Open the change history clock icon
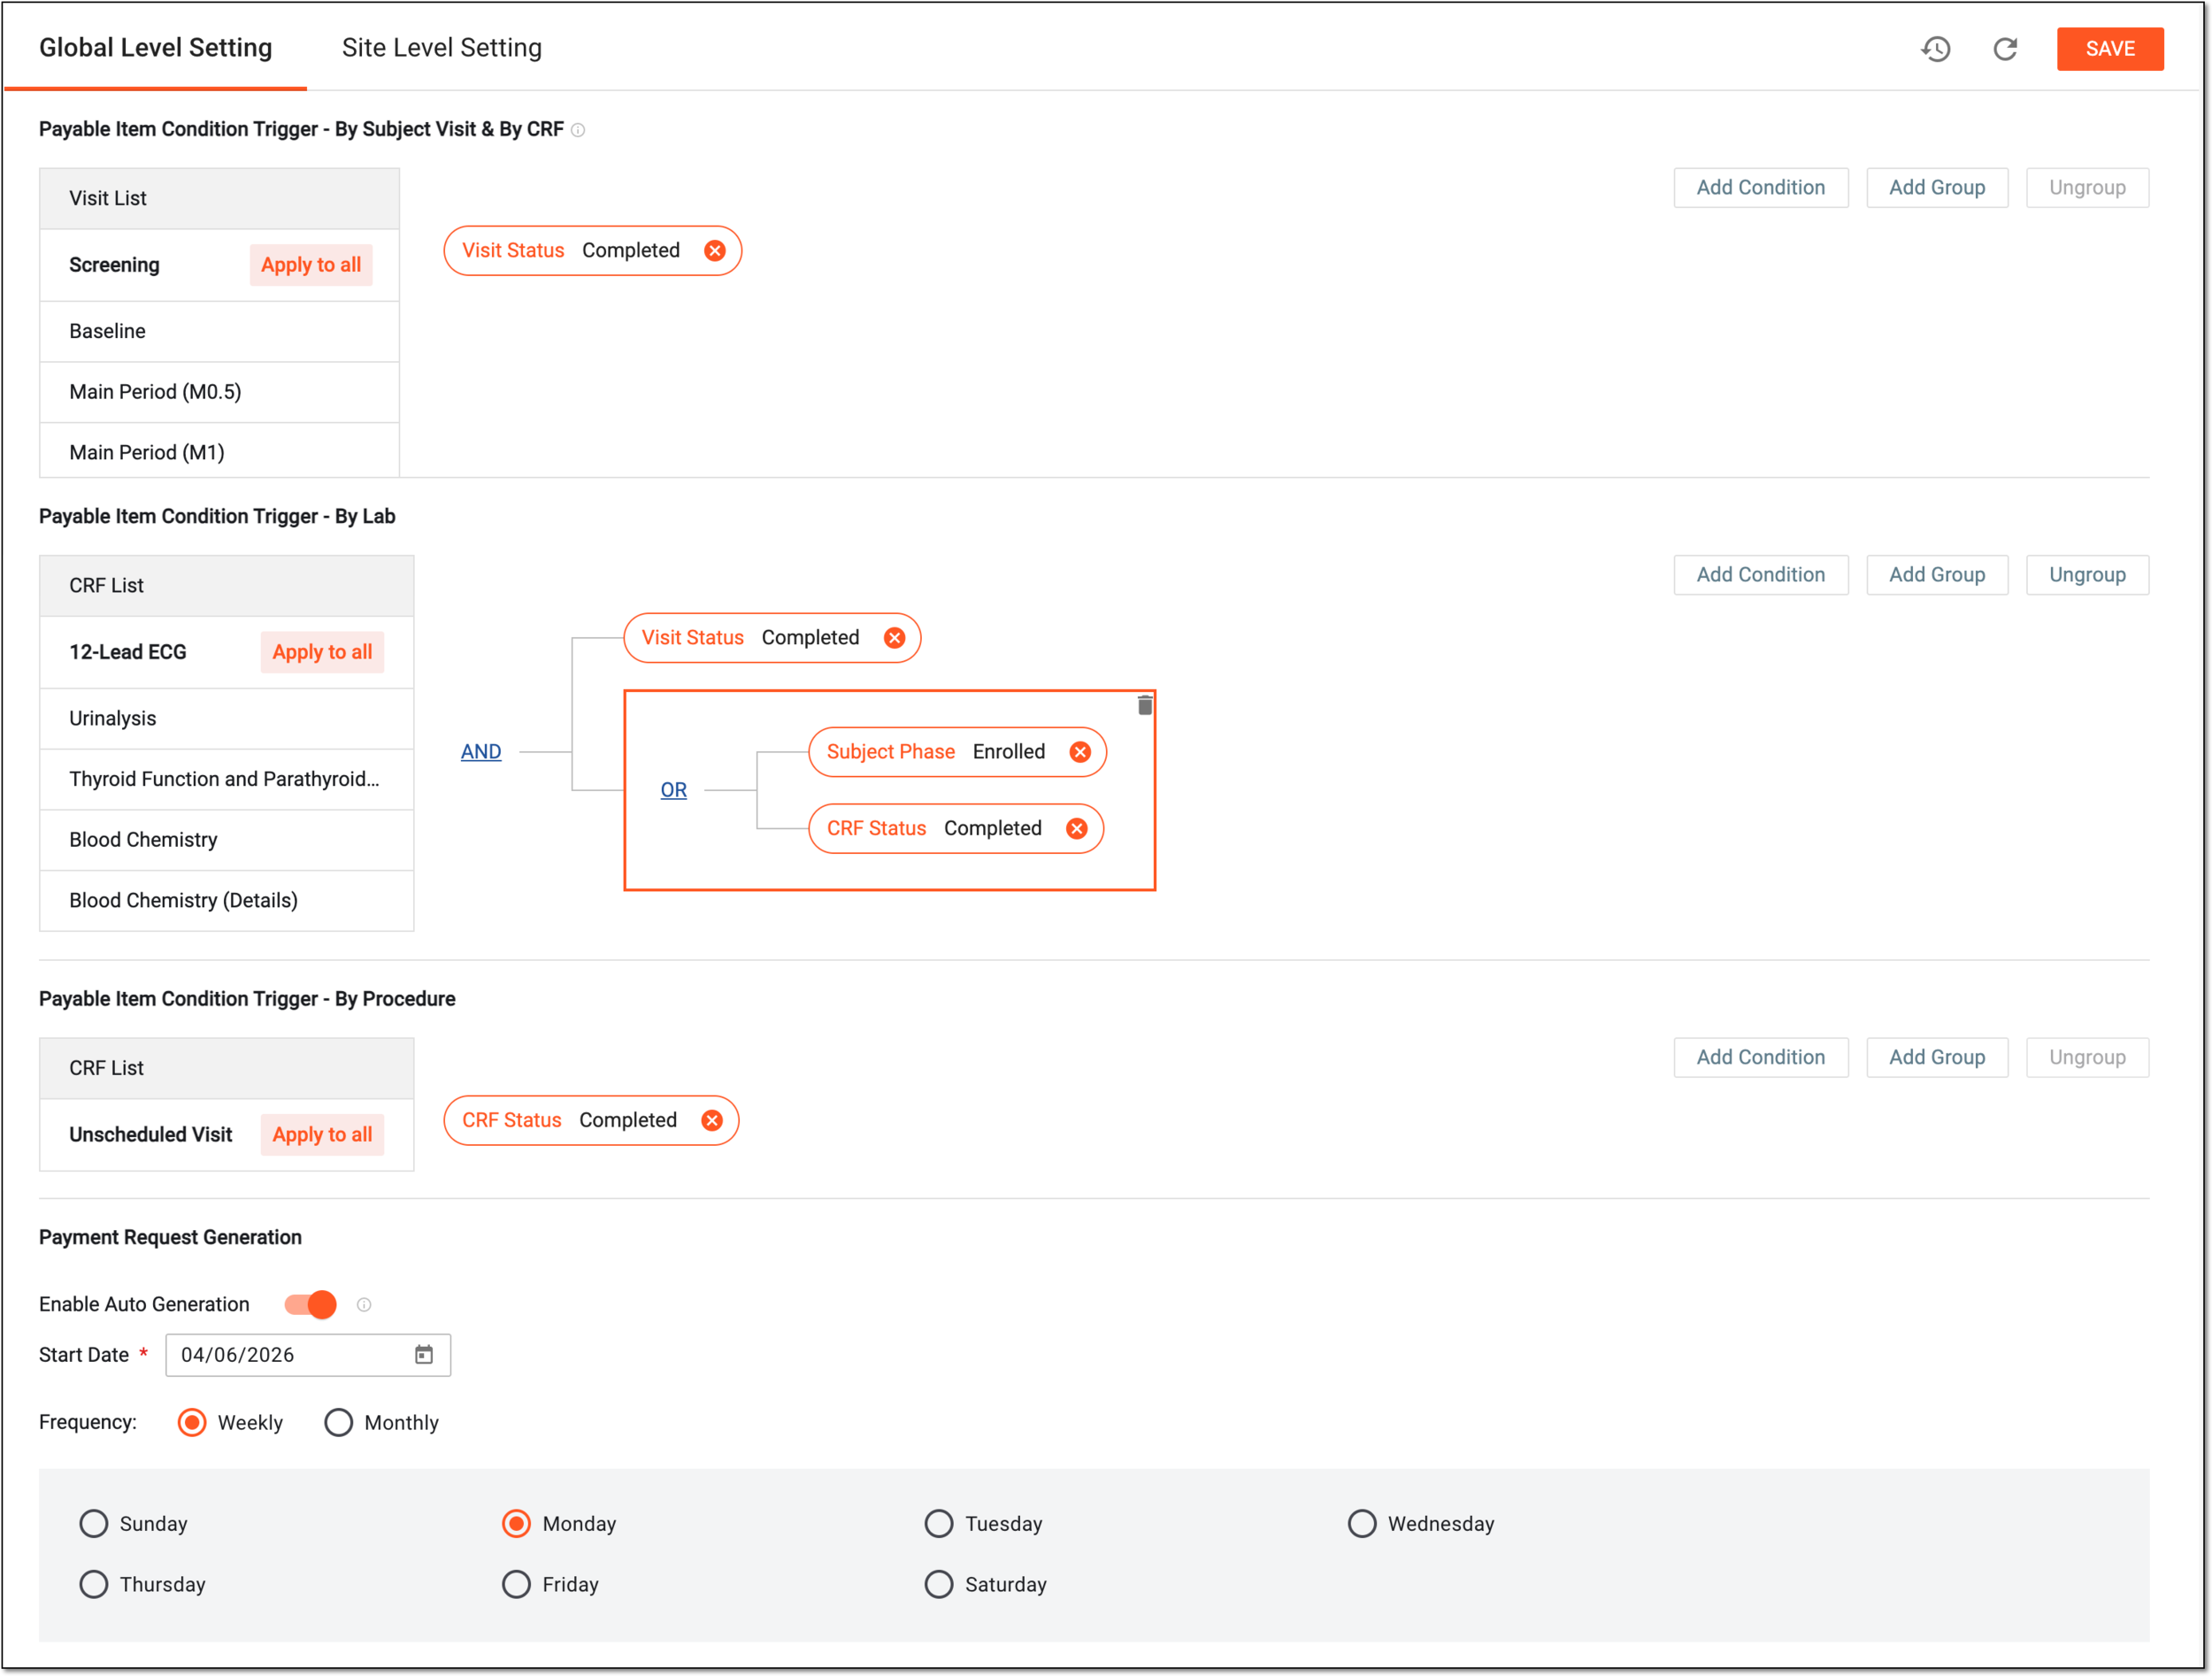 click(x=1935, y=49)
